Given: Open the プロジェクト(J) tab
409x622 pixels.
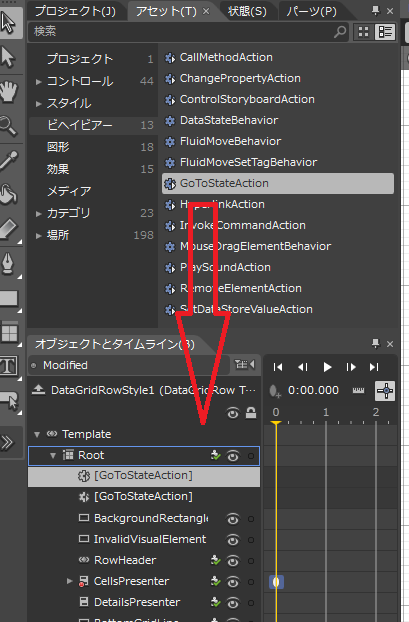Looking at the screenshot, I should pos(75,11).
